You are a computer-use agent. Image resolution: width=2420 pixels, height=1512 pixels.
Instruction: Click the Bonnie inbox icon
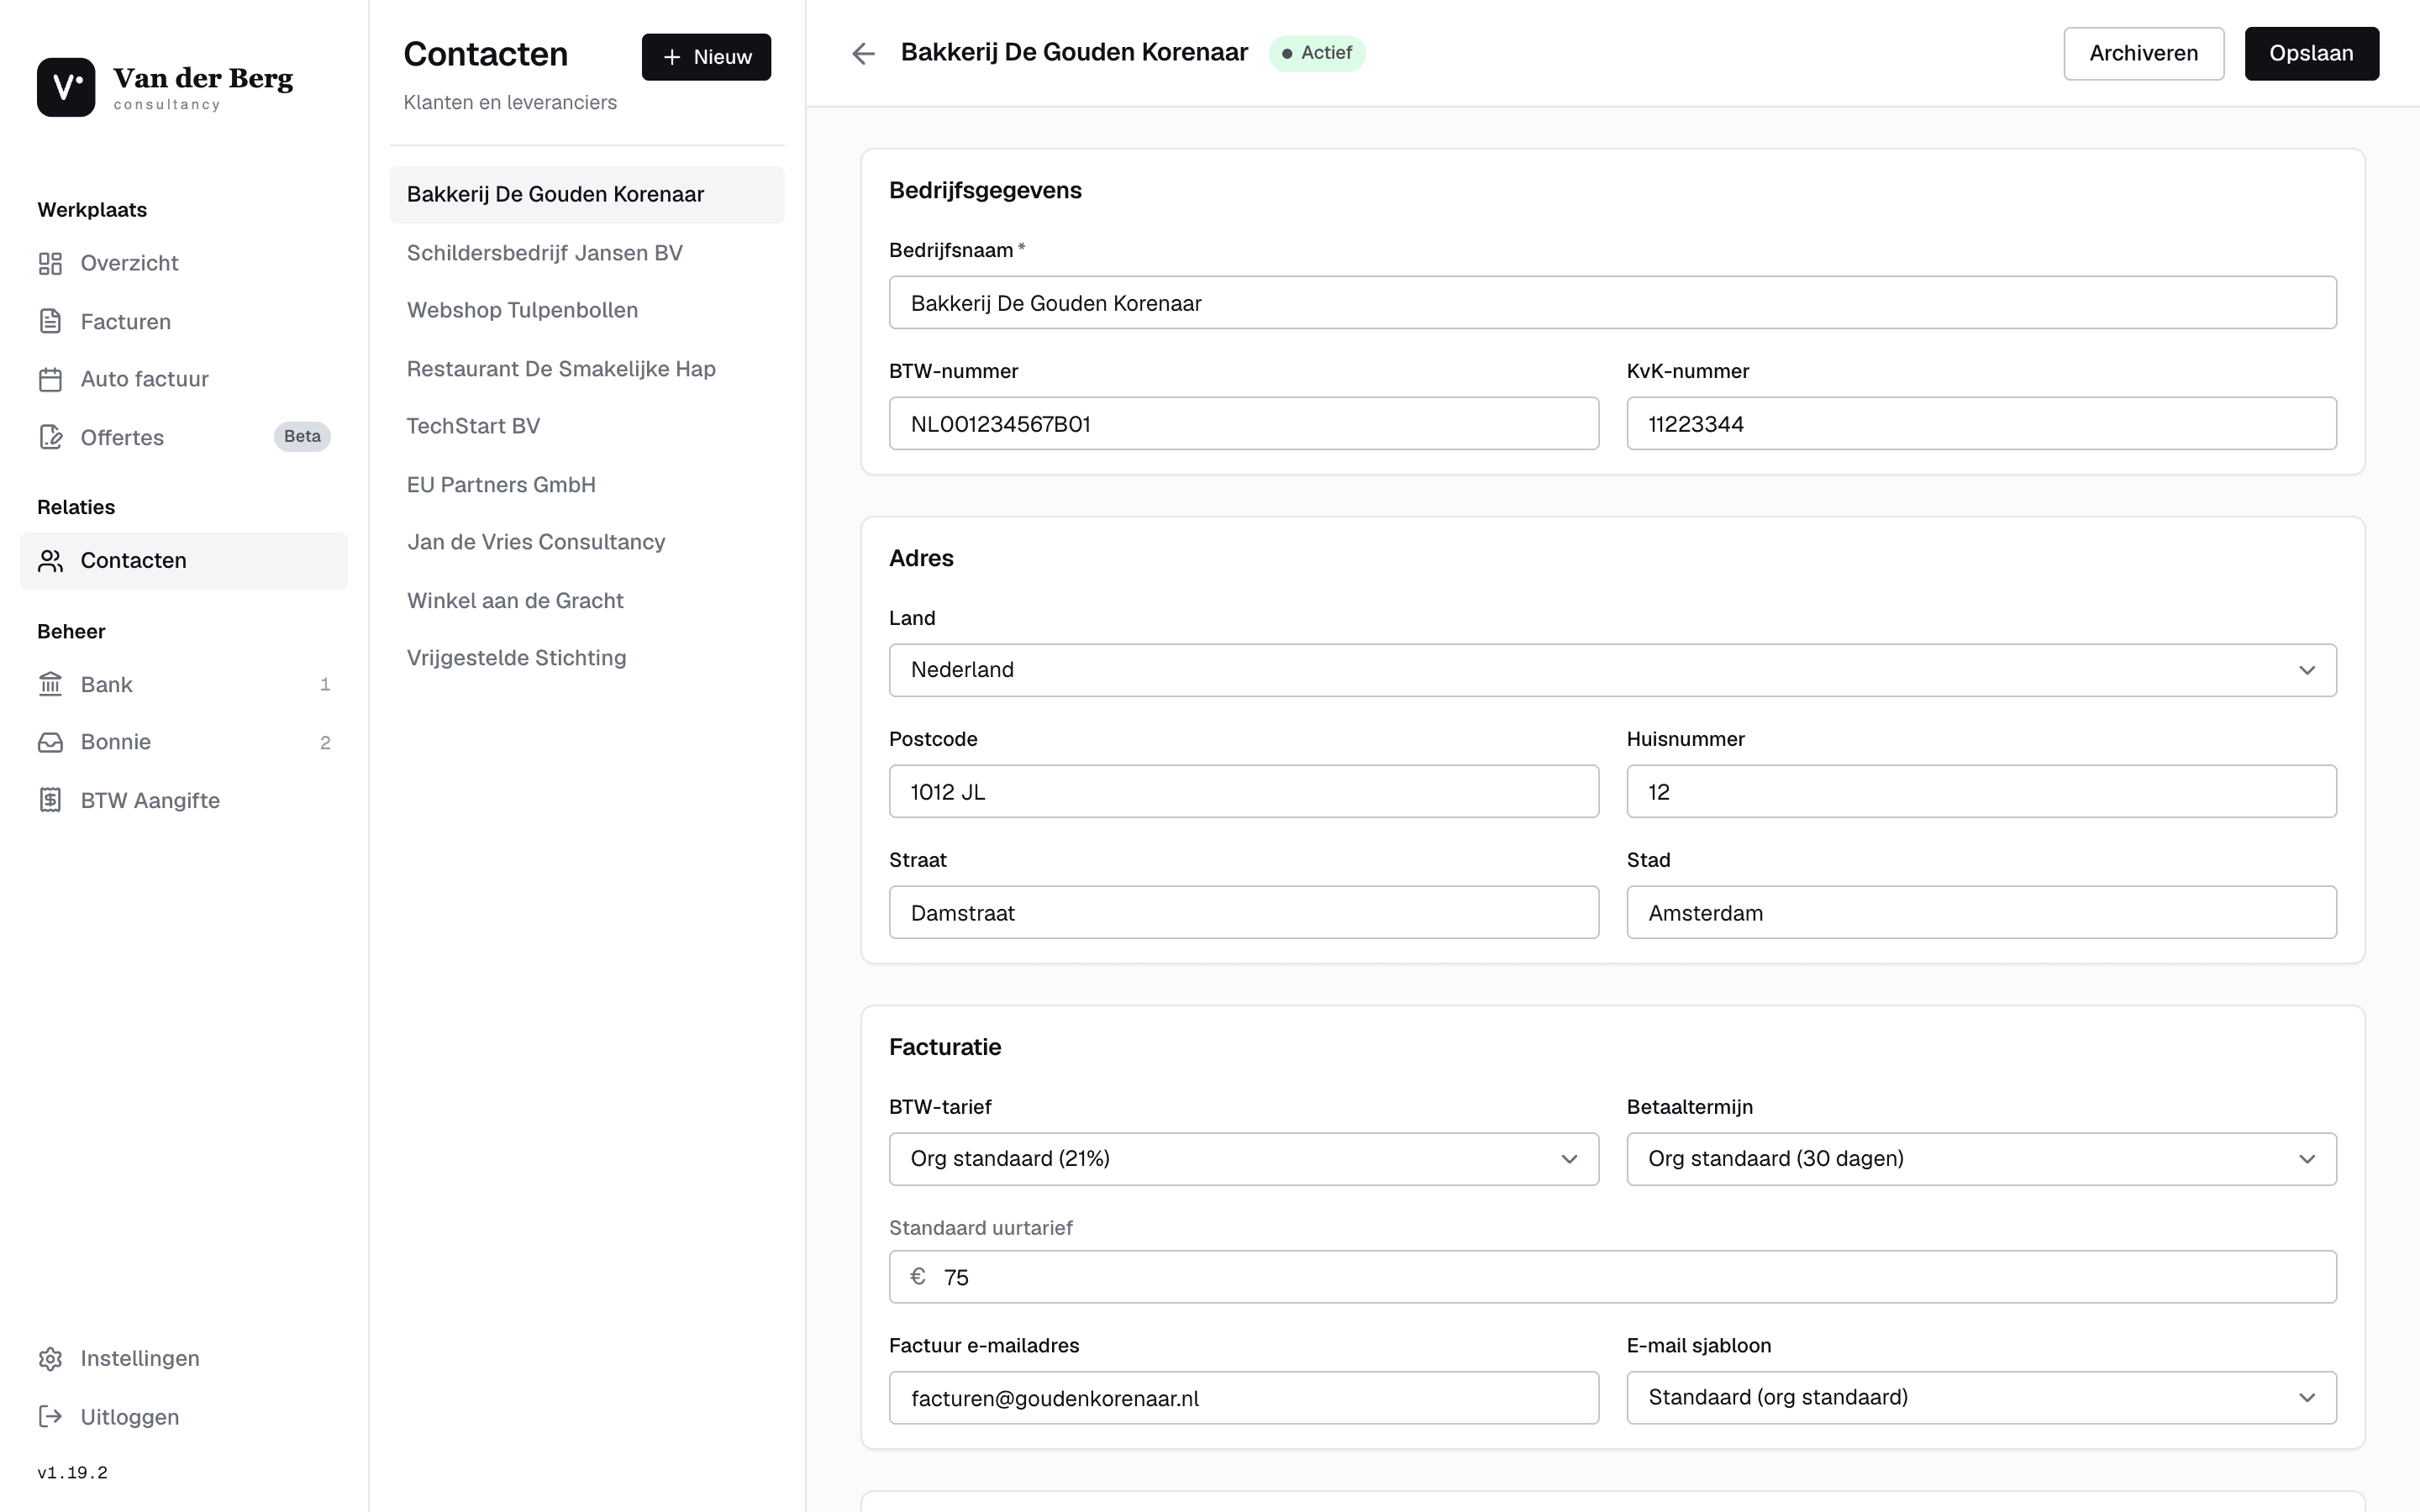tap(50, 743)
